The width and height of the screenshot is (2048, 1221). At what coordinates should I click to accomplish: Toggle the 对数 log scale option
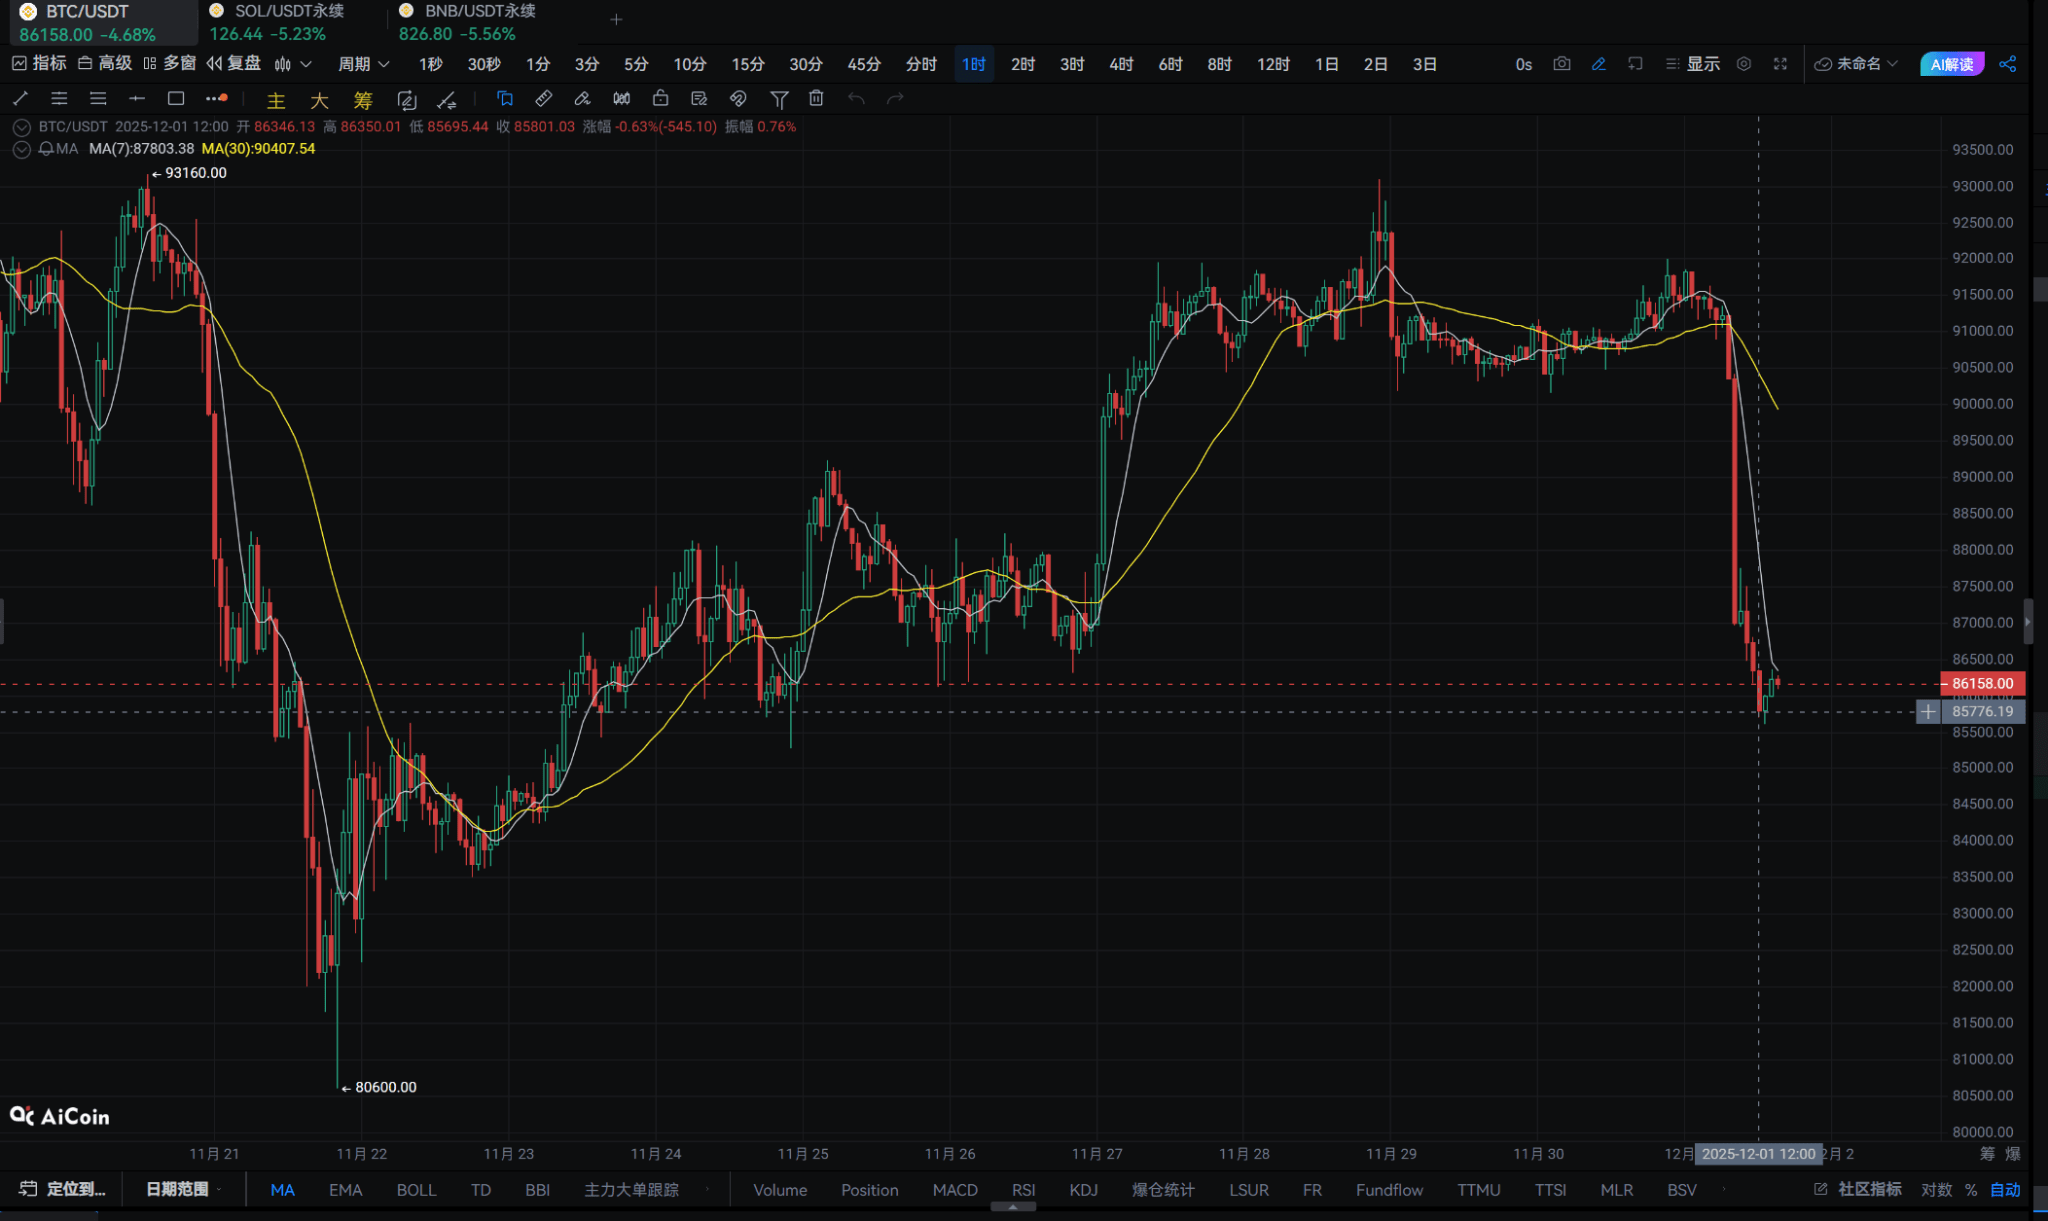click(x=1936, y=1189)
